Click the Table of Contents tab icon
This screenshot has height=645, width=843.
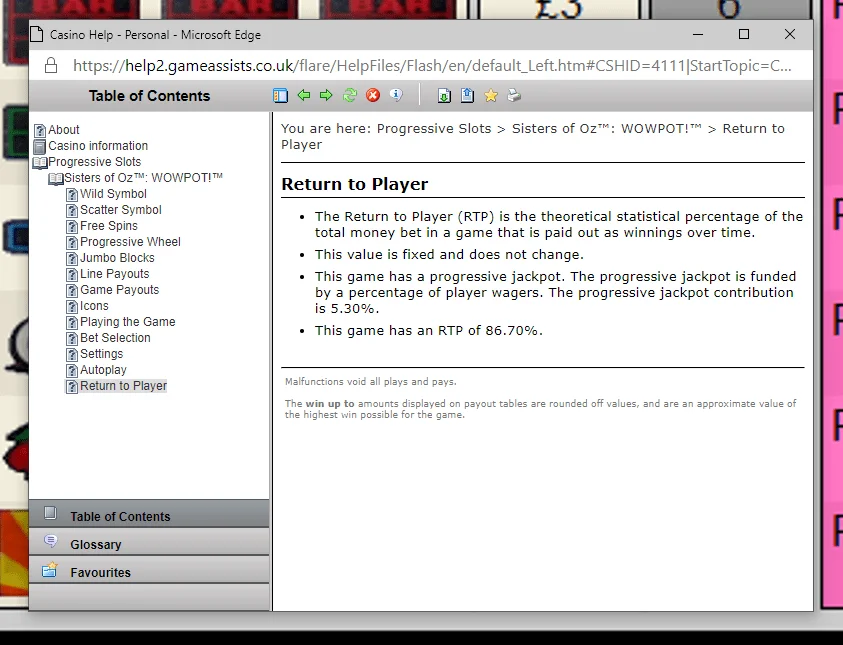tap(50, 513)
